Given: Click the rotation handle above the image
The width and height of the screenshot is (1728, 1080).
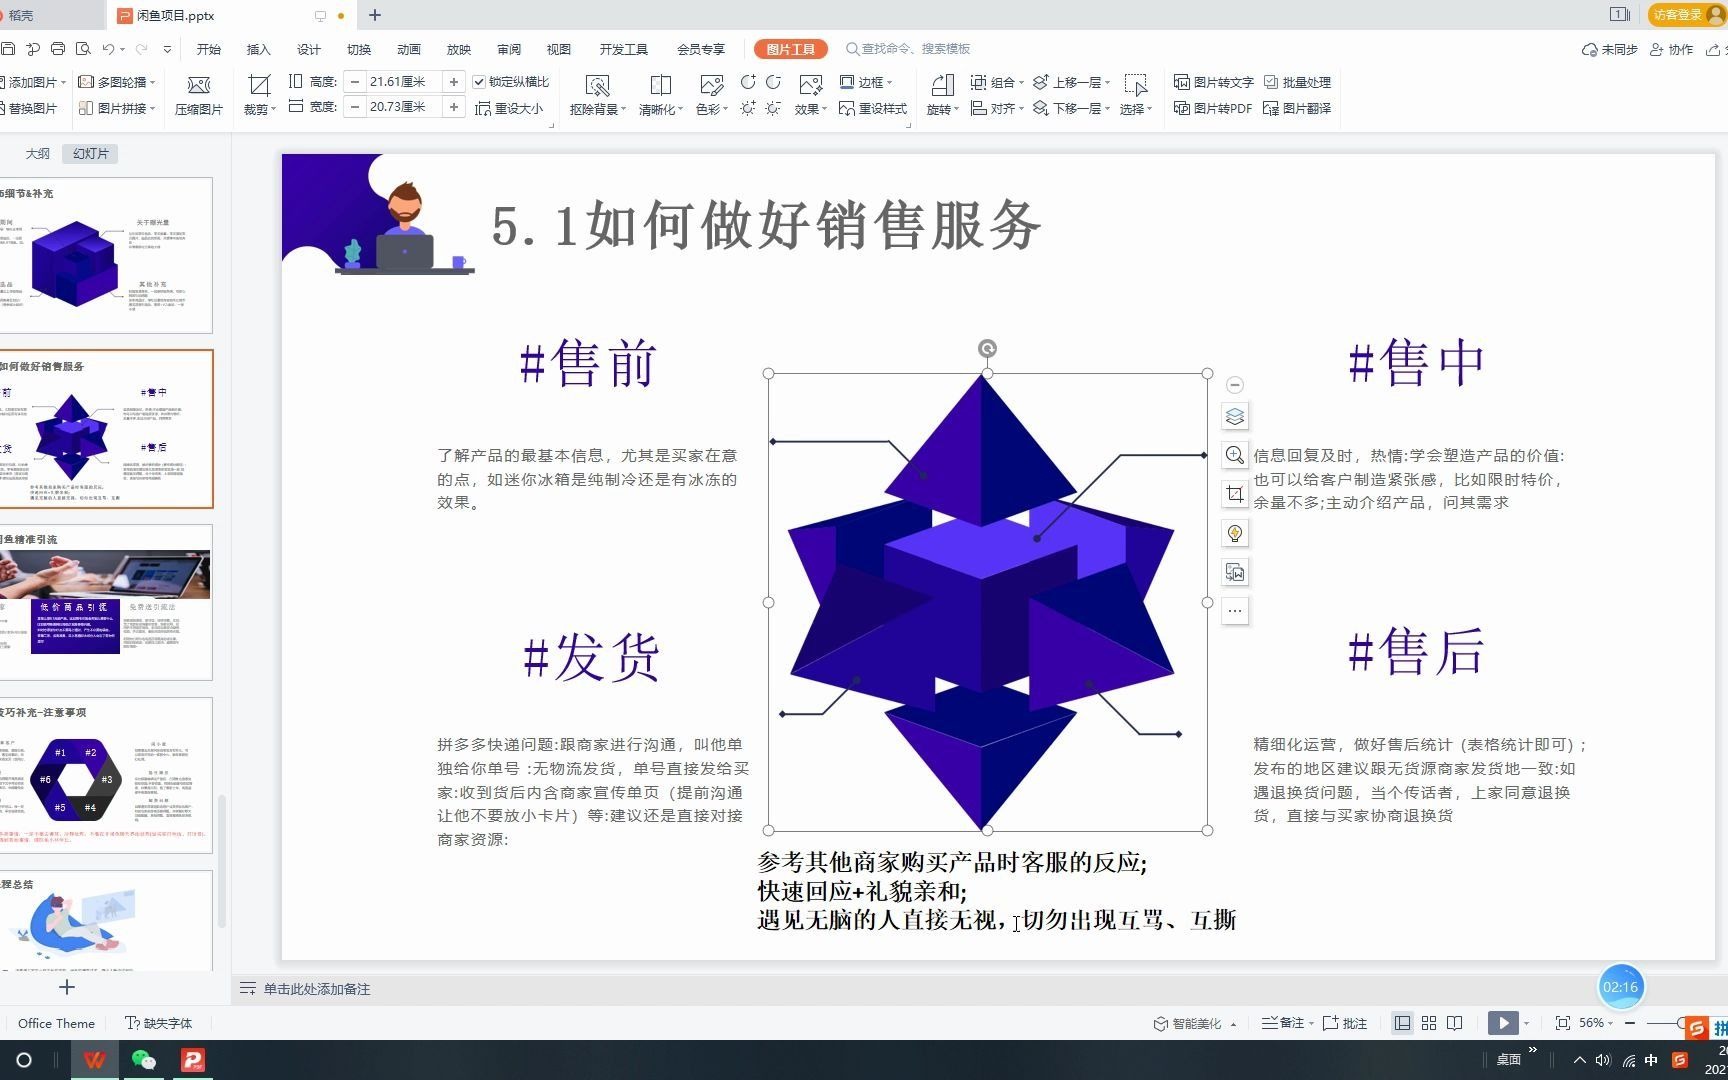Looking at the screenshot, I should [x=987, y=348].
